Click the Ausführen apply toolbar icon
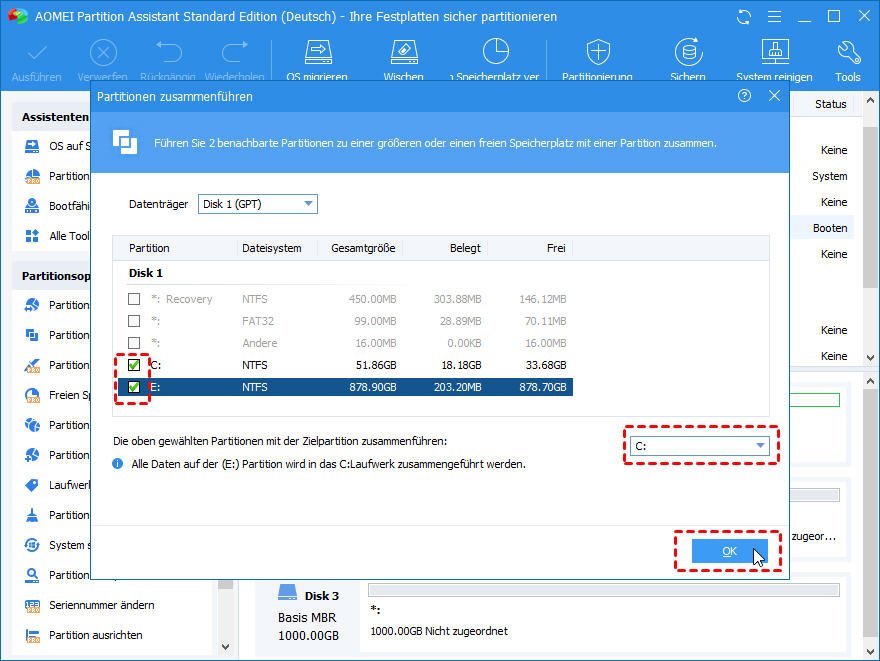 click(36, 53)
